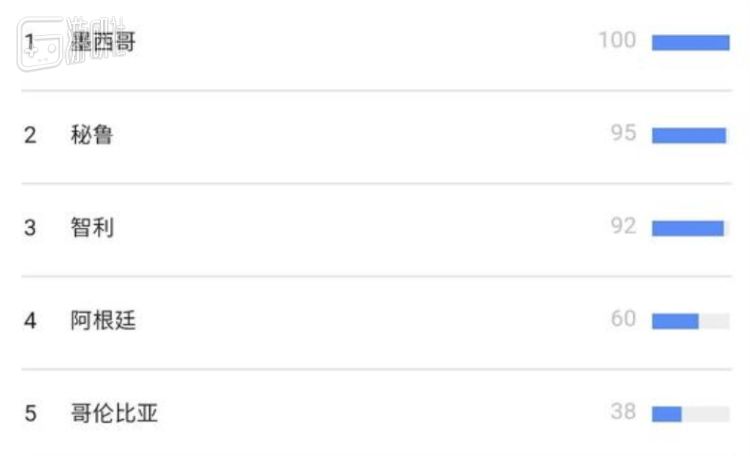Select the 墨西哥 country name
The height and width of the screenshot is (456, 750).
[x=104, y=43]
